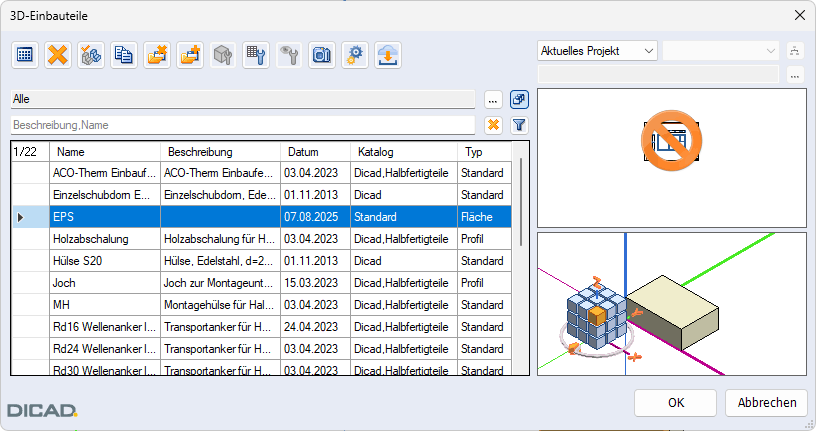This screenshot has height=431, width=816.
Task: Clear the search with the orange X
Action: pos(493,125)
